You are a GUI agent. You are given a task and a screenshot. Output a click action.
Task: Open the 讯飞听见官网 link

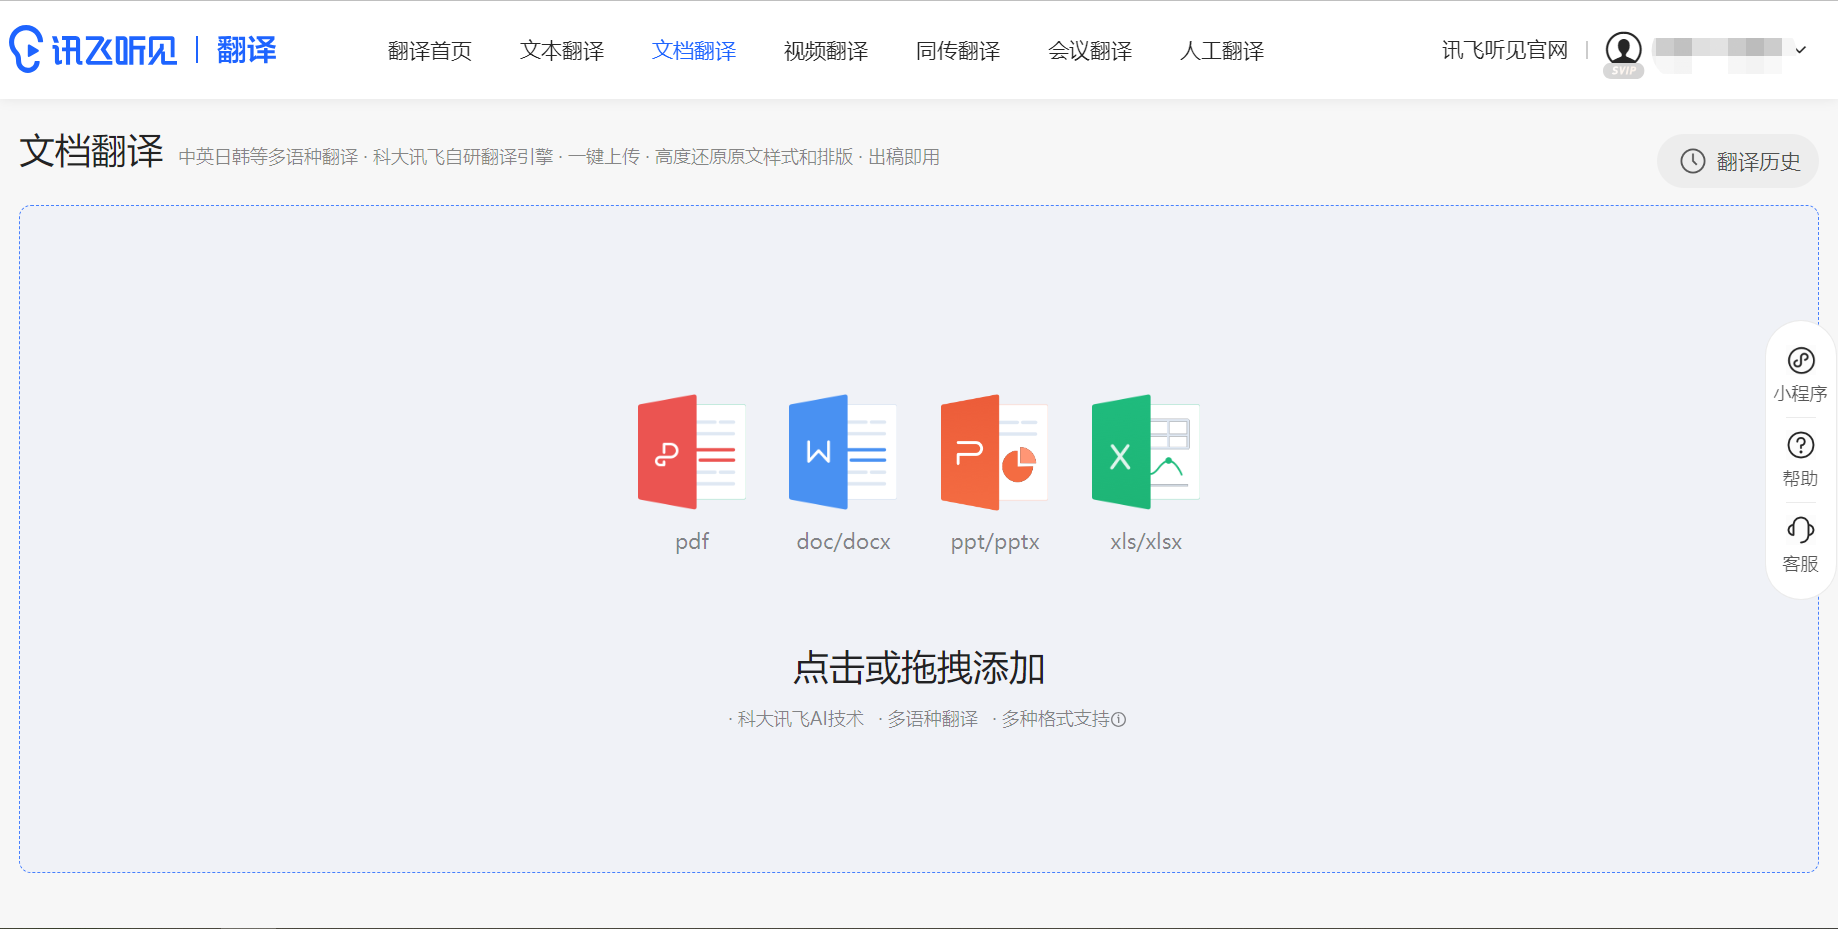[x=1505, y=50]
